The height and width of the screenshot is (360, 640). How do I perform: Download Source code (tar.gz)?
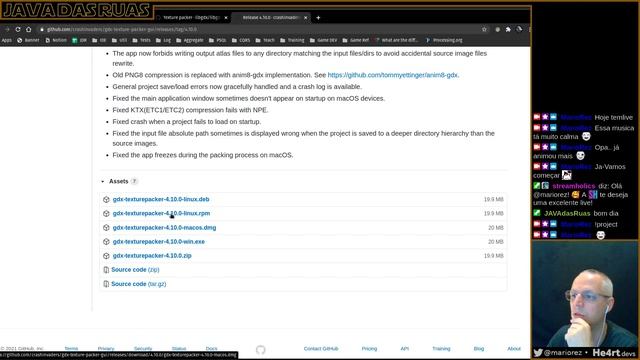click(139, 284)
